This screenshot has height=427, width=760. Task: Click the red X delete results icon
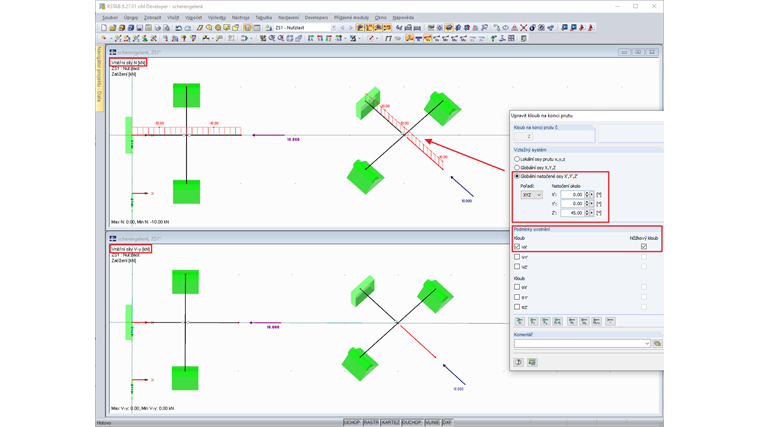[x=523, y=28]
